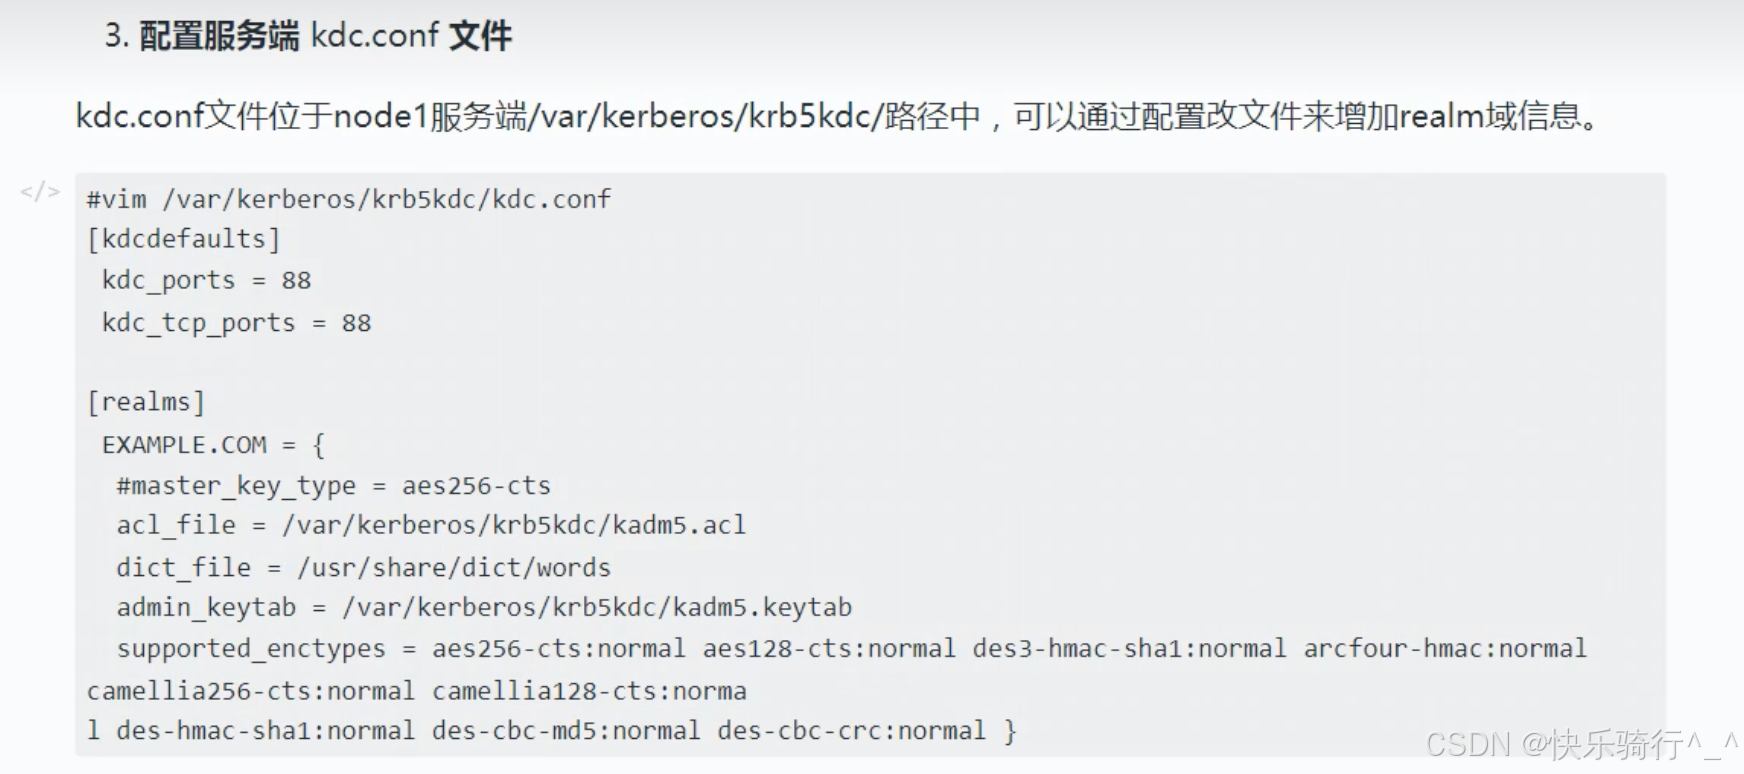Click the heading "配置服务端 kdc.conf 文件"
Viewport: 1744px width, 774px height.
click(325, 36)
